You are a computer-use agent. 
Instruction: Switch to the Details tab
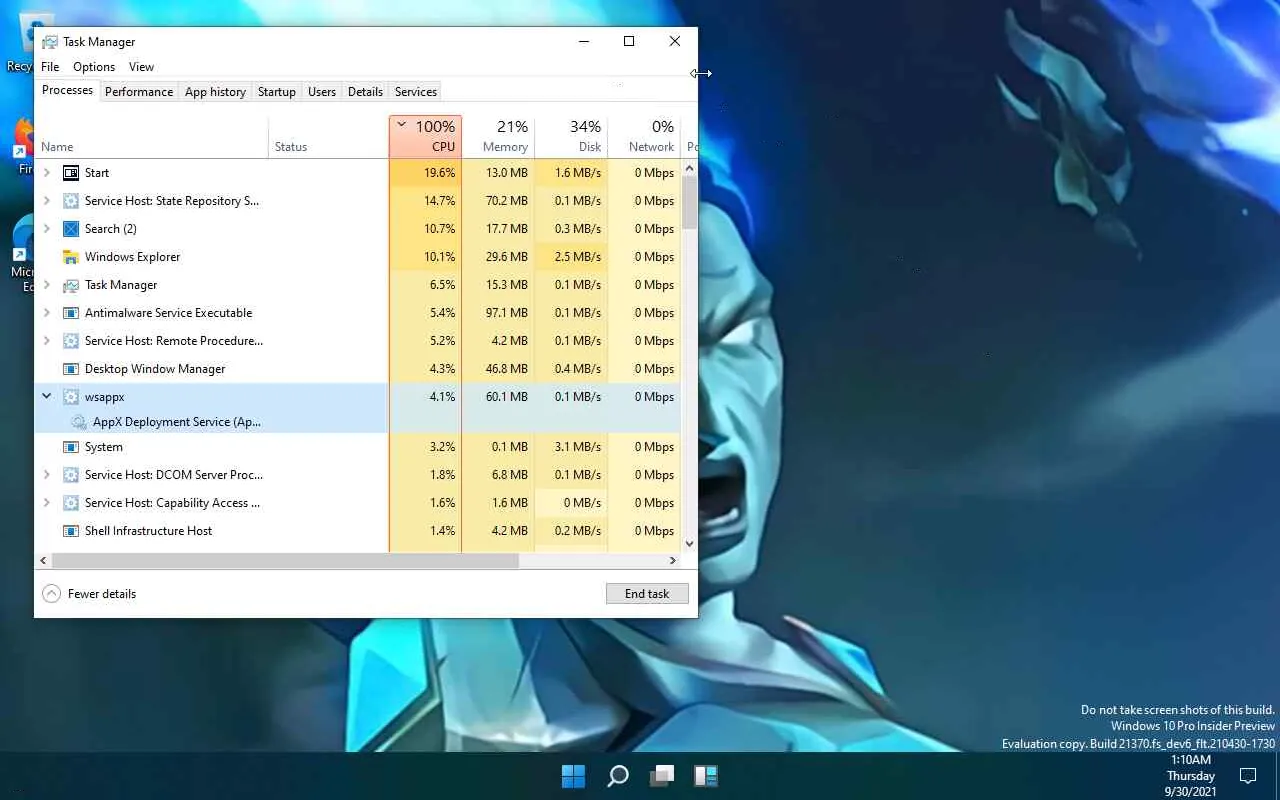365,92
